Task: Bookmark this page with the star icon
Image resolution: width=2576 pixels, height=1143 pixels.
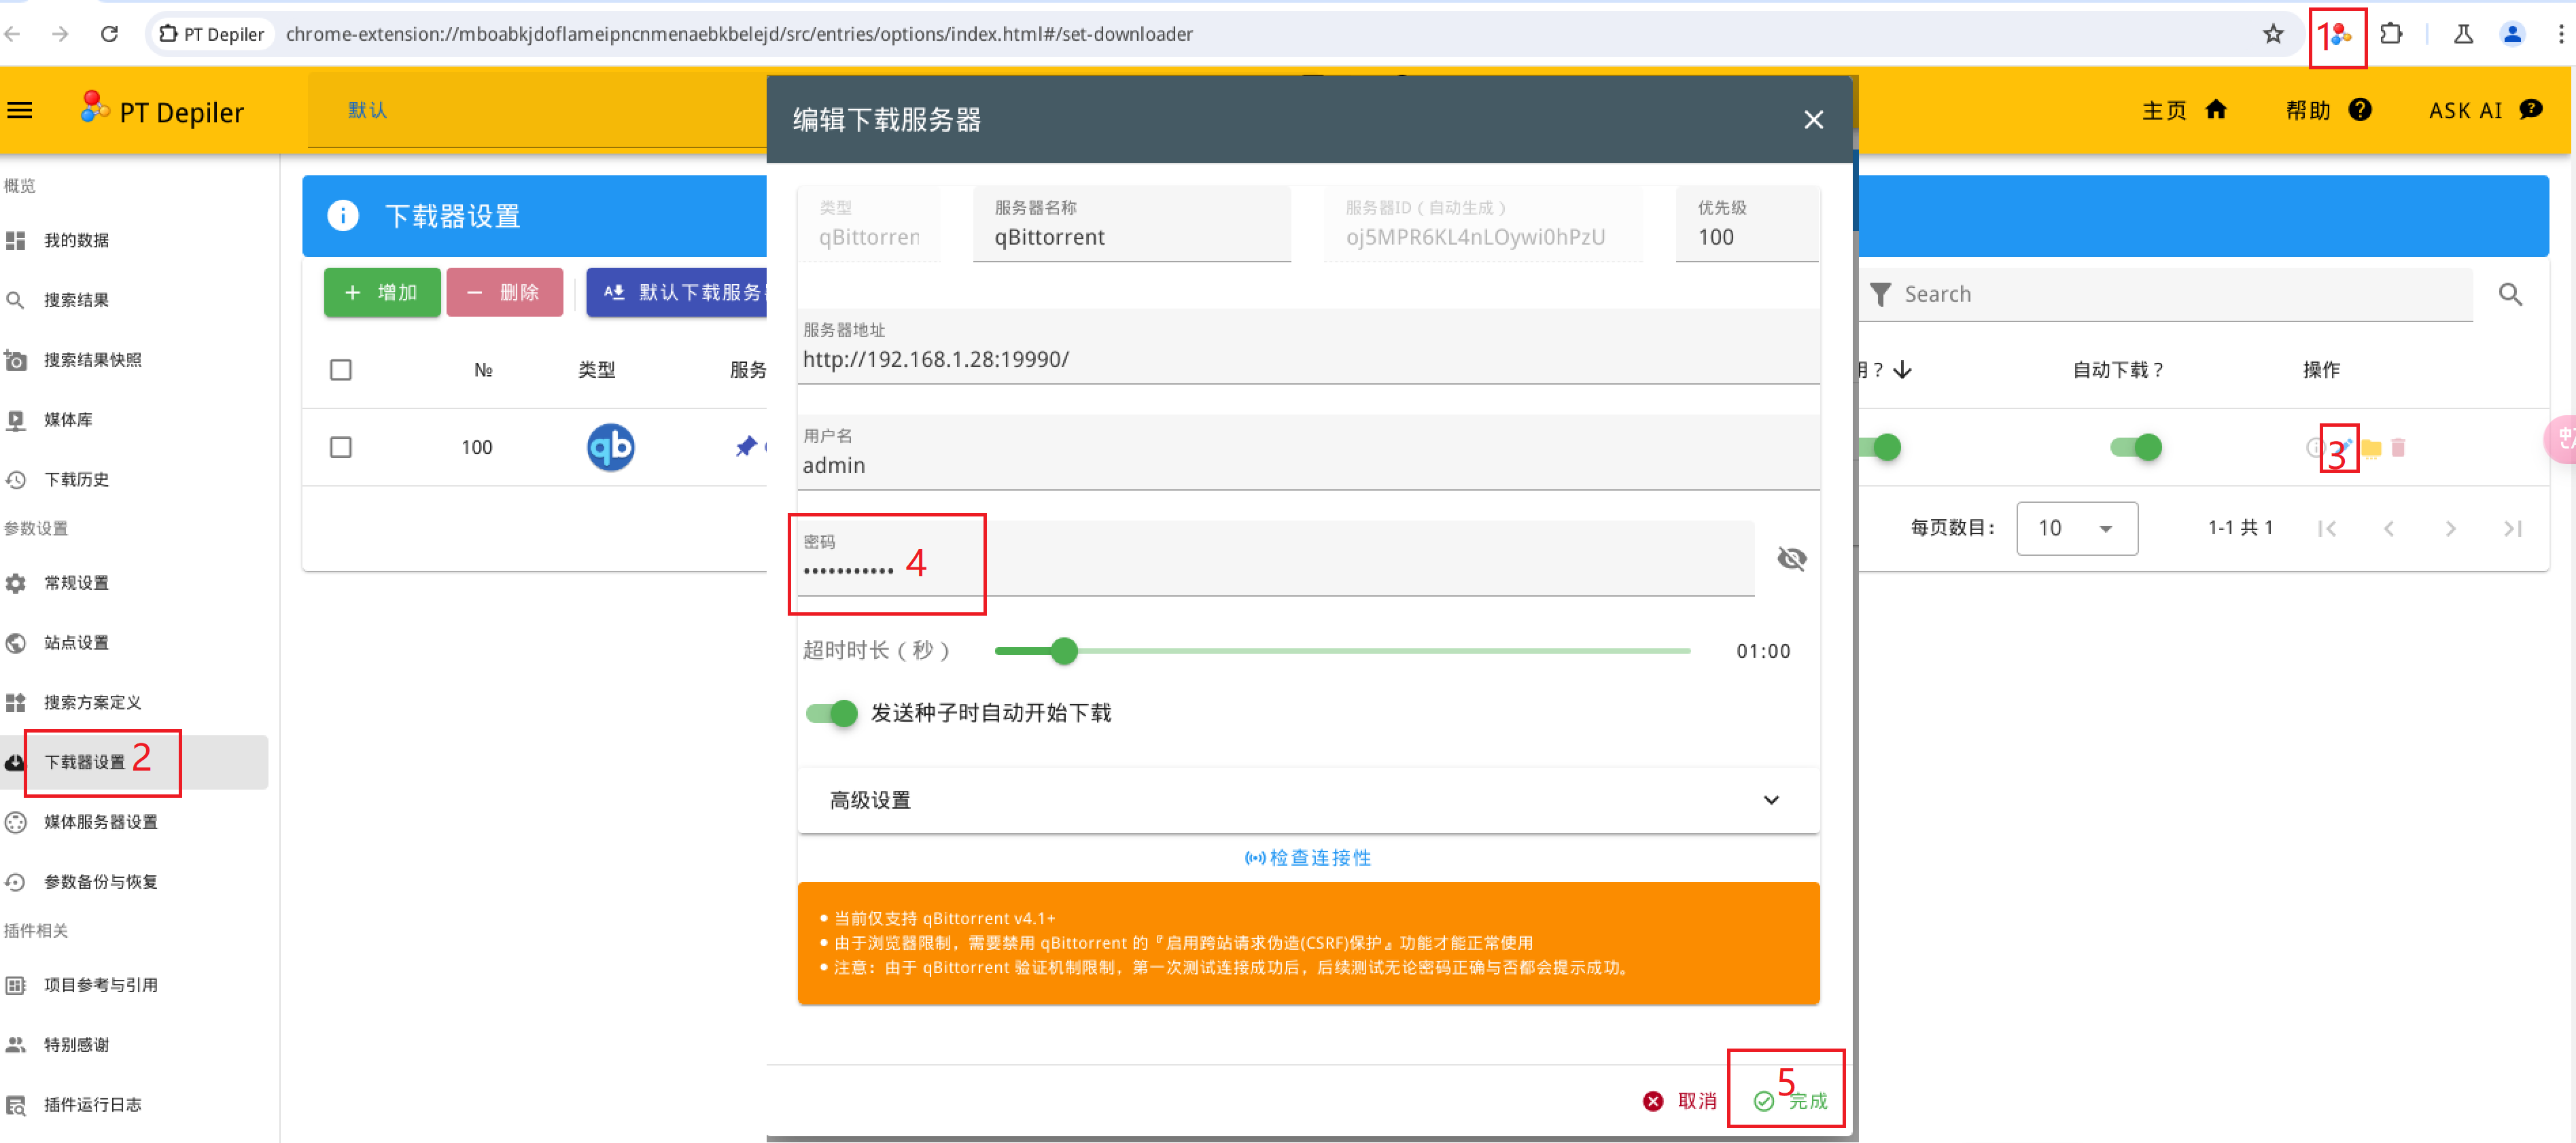Action: [2273, 34]
